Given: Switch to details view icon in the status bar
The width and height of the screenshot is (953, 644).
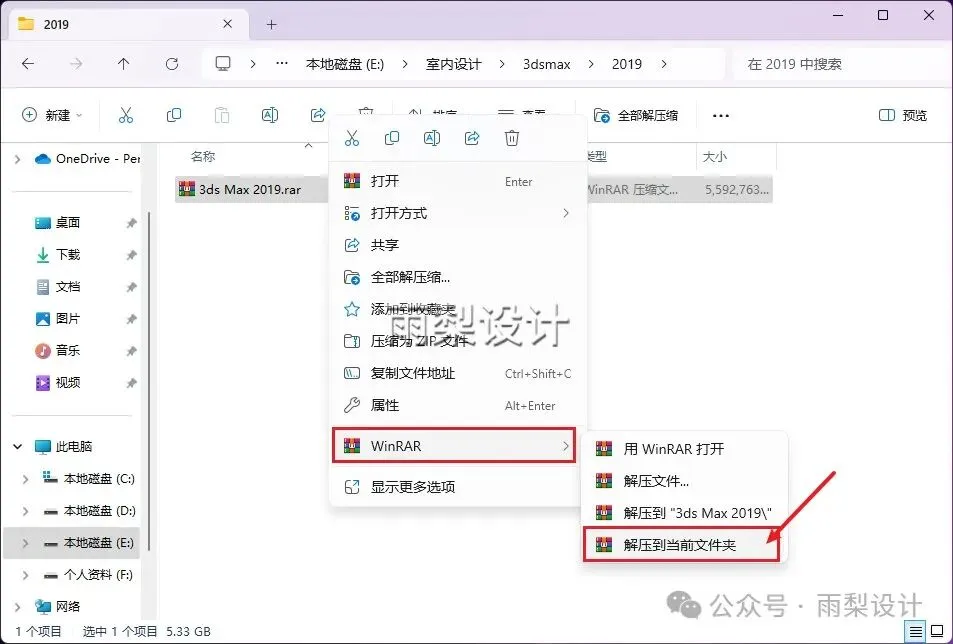Looking at the screenshot, I should click(916, 631).
